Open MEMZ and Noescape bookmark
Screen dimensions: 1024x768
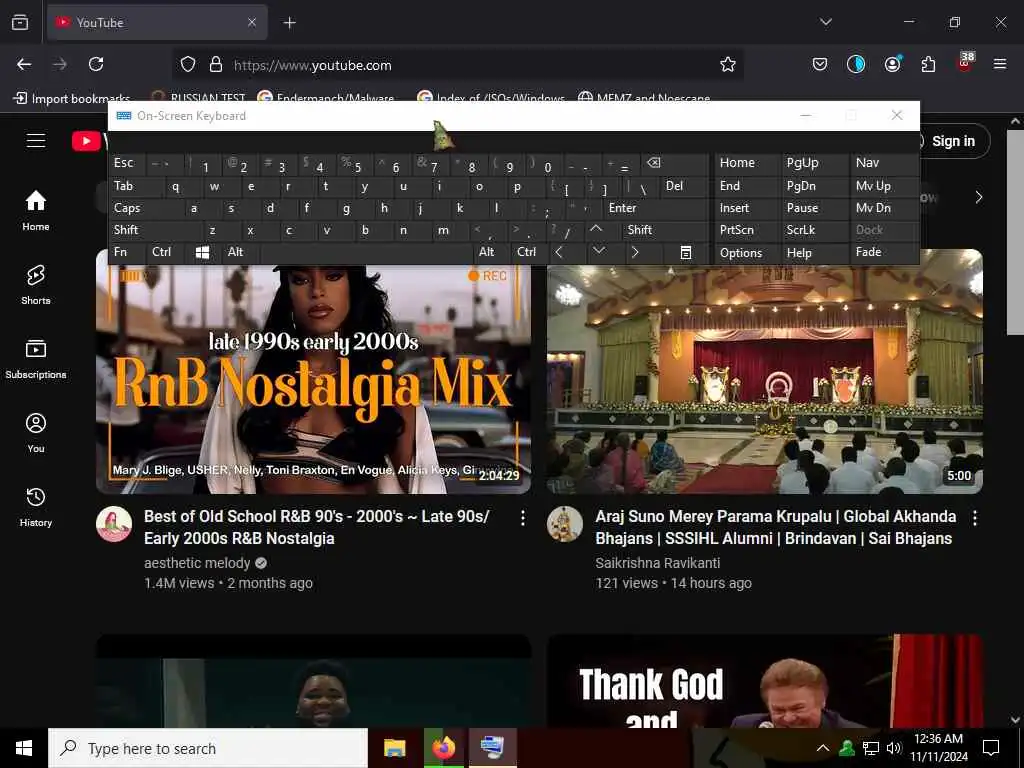644,98
